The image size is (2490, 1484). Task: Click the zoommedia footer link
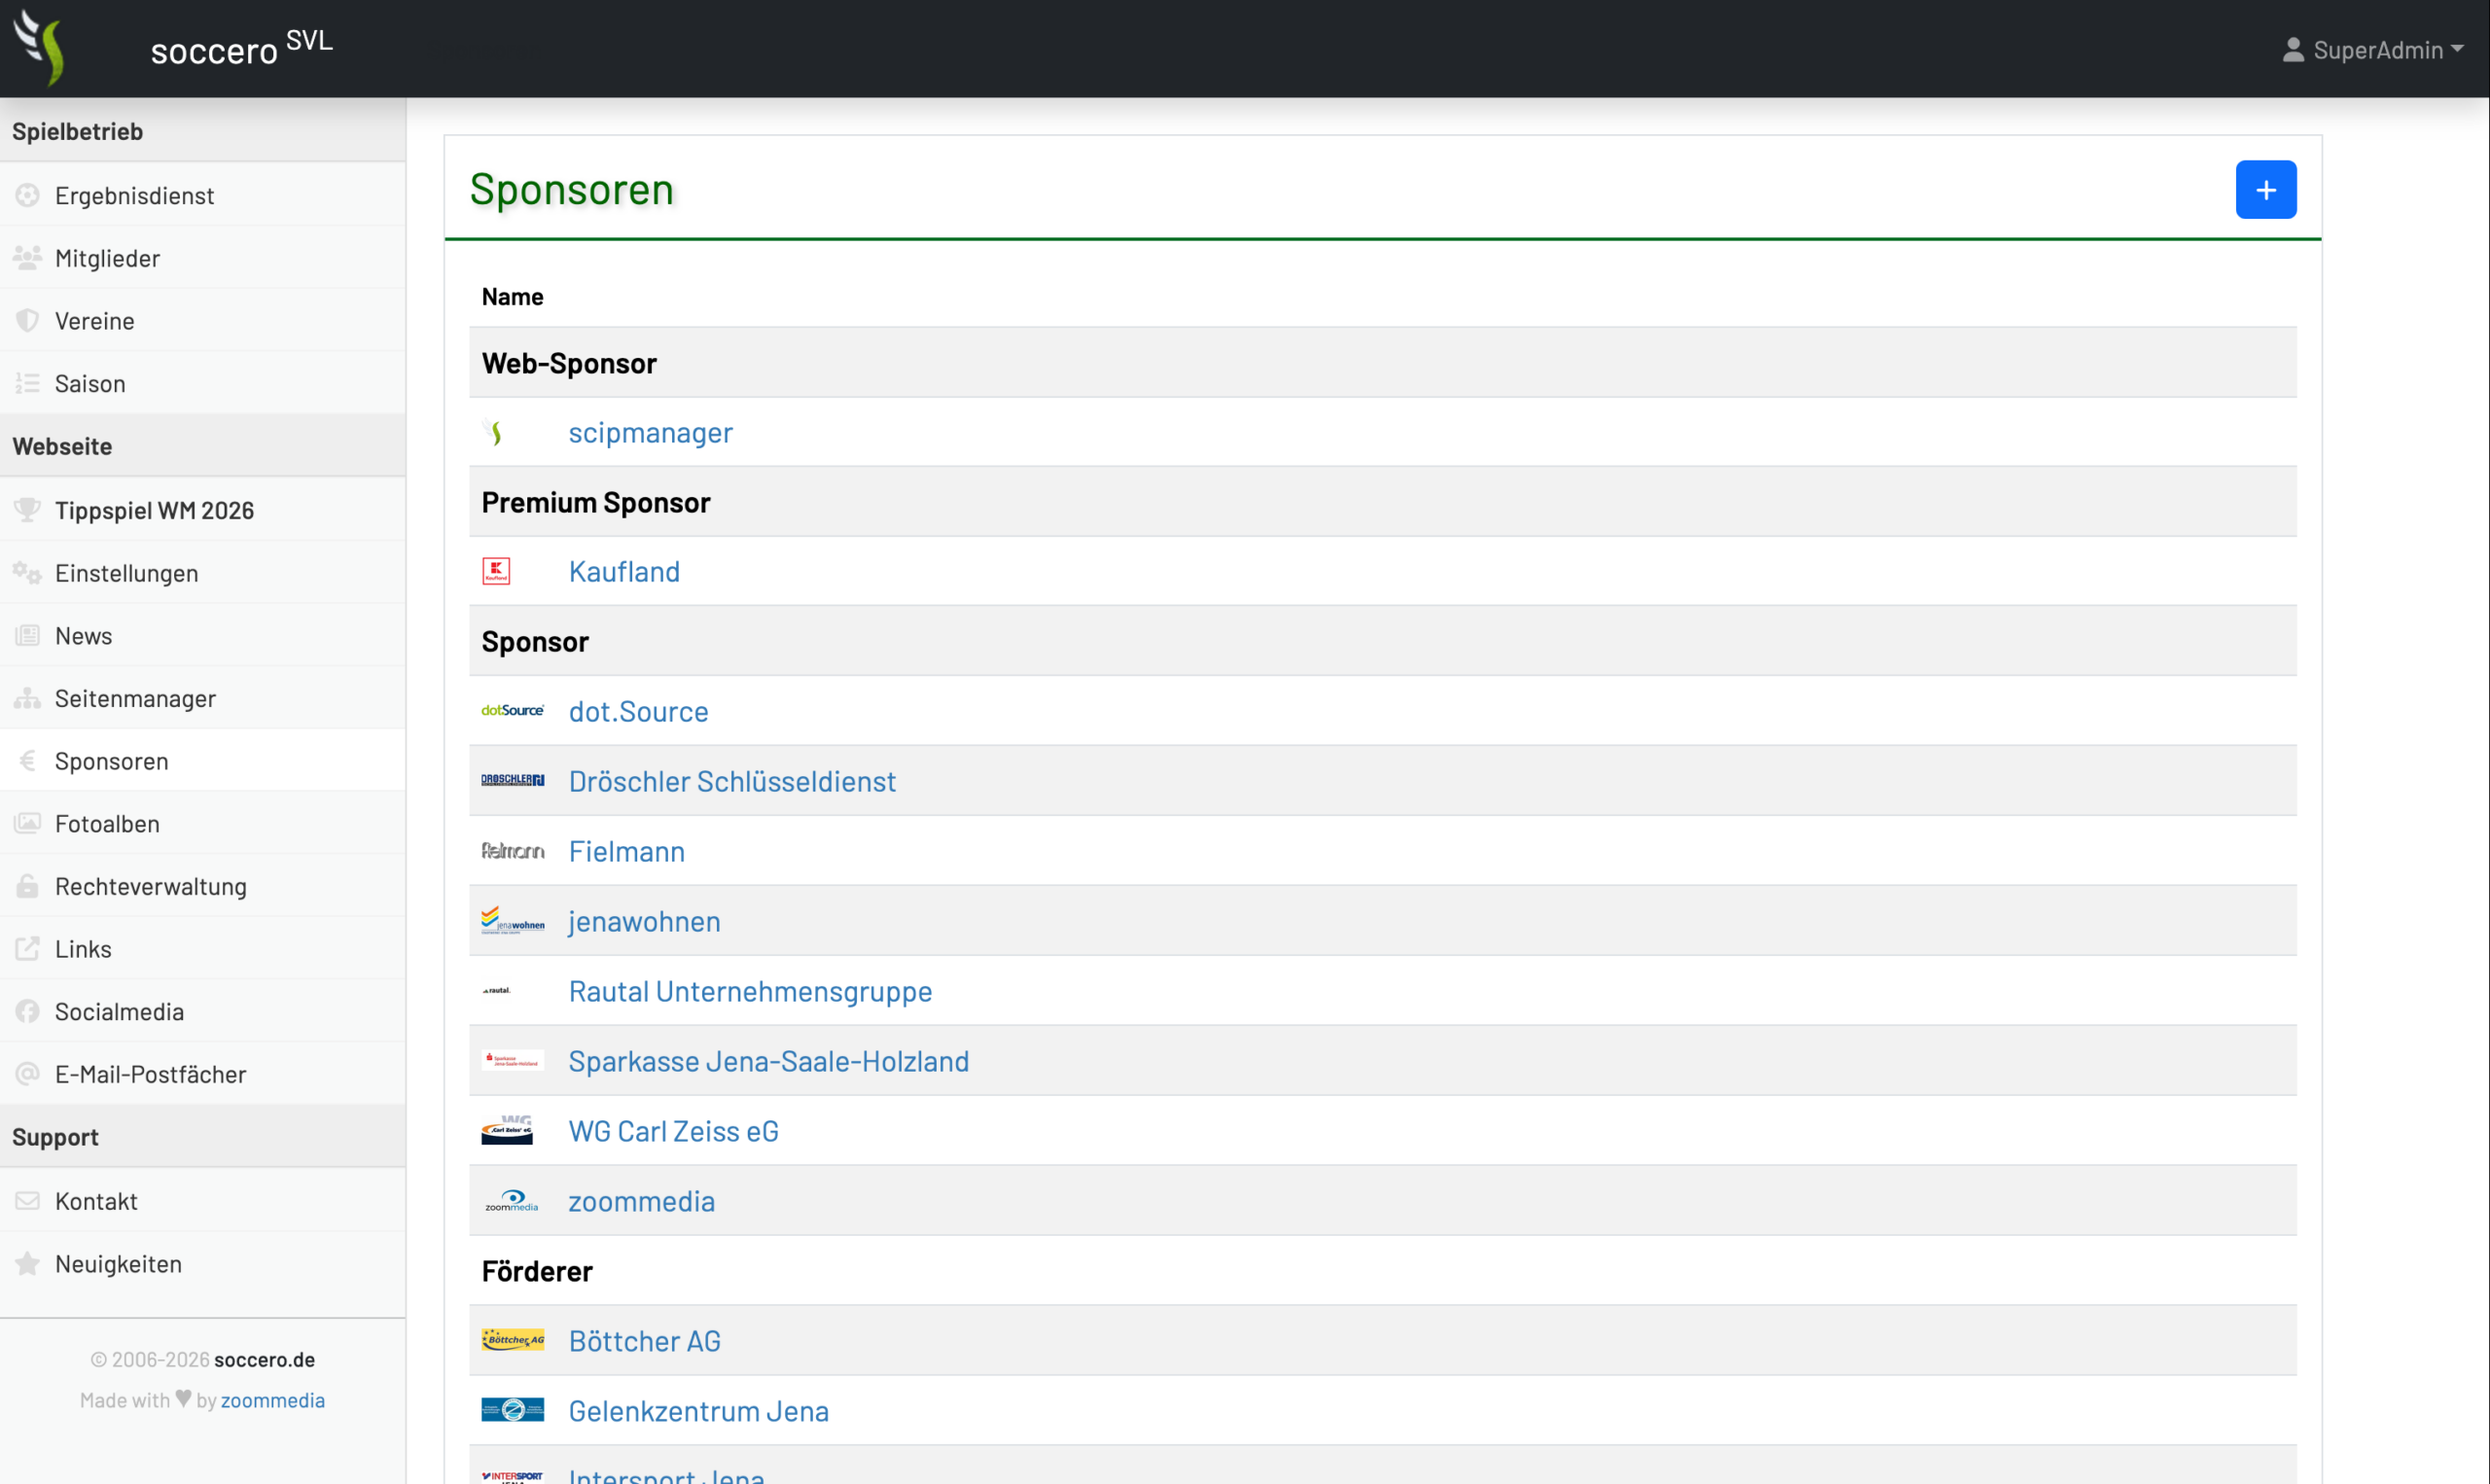point(273,1400)
